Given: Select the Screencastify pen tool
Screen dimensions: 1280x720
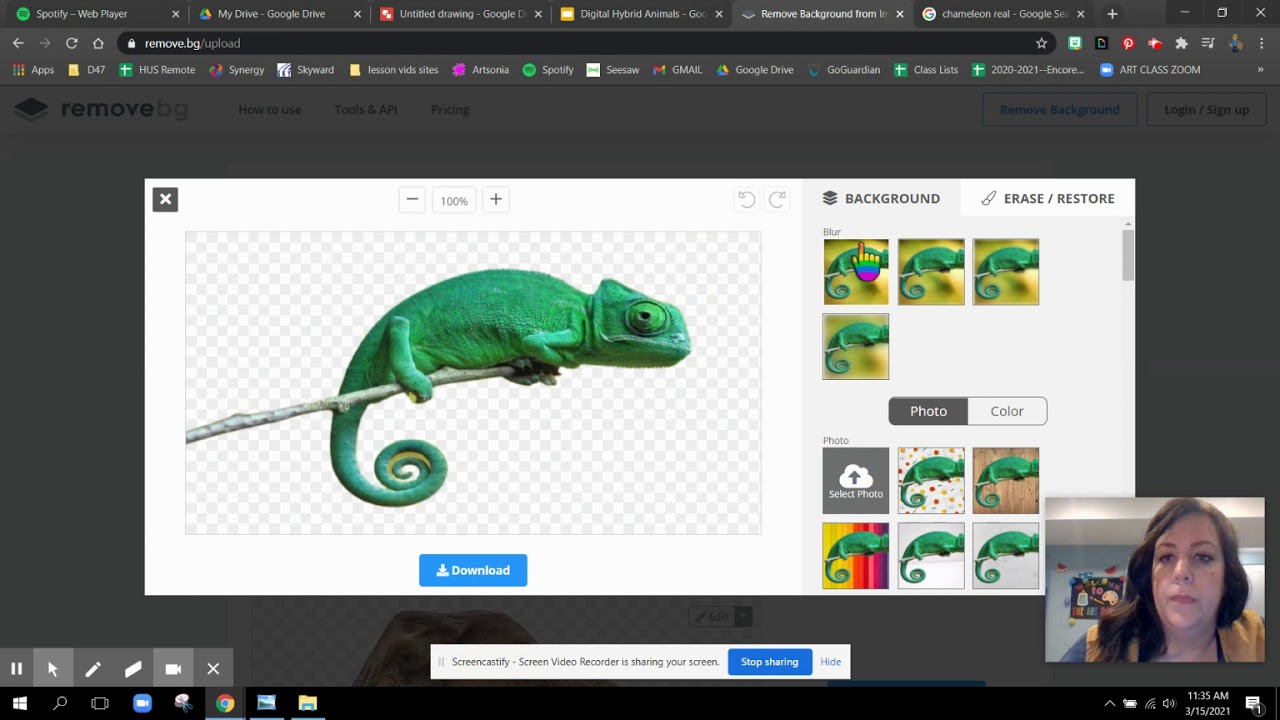Looking at the screenshot, I should tap(93, 669).
